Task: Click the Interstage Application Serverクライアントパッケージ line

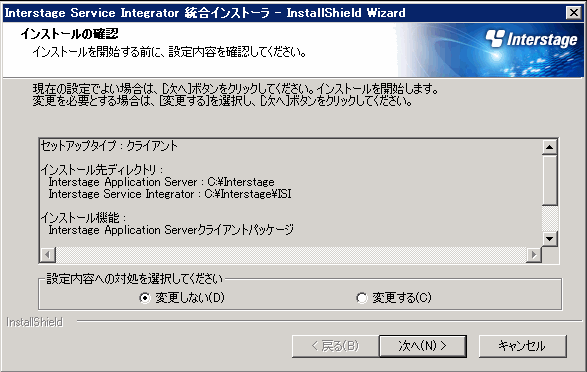Action: [171, 230]
